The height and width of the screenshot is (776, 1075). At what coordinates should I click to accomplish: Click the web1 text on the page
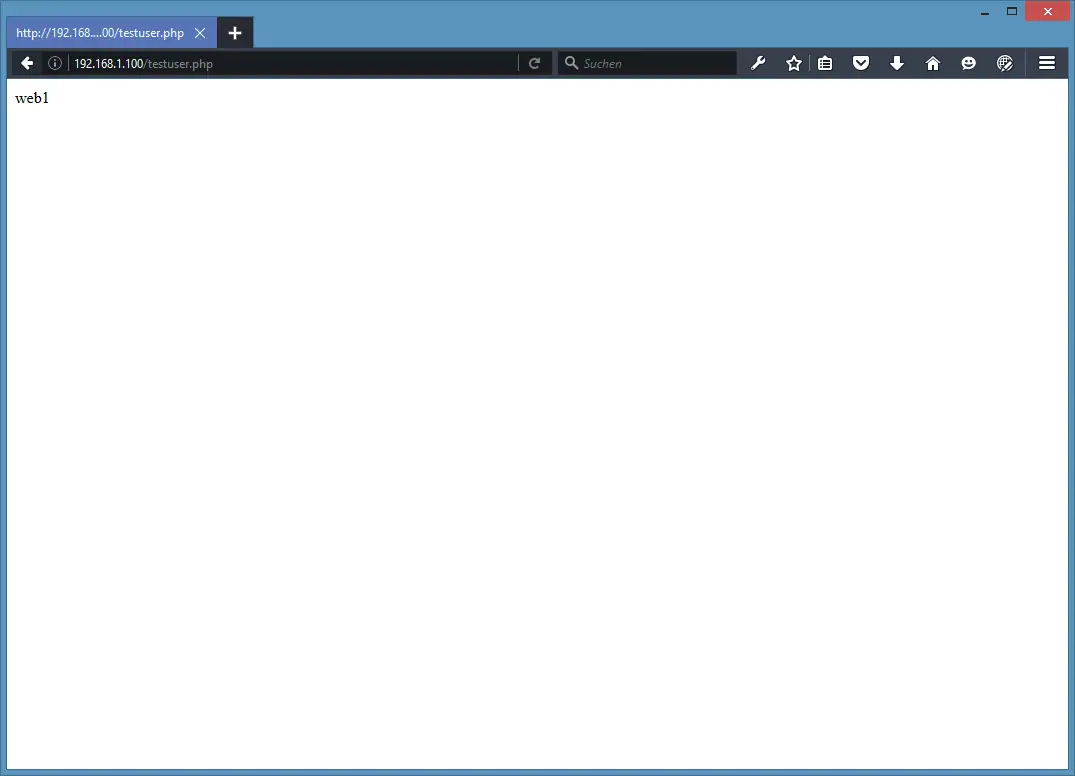[x=32, y=98]
